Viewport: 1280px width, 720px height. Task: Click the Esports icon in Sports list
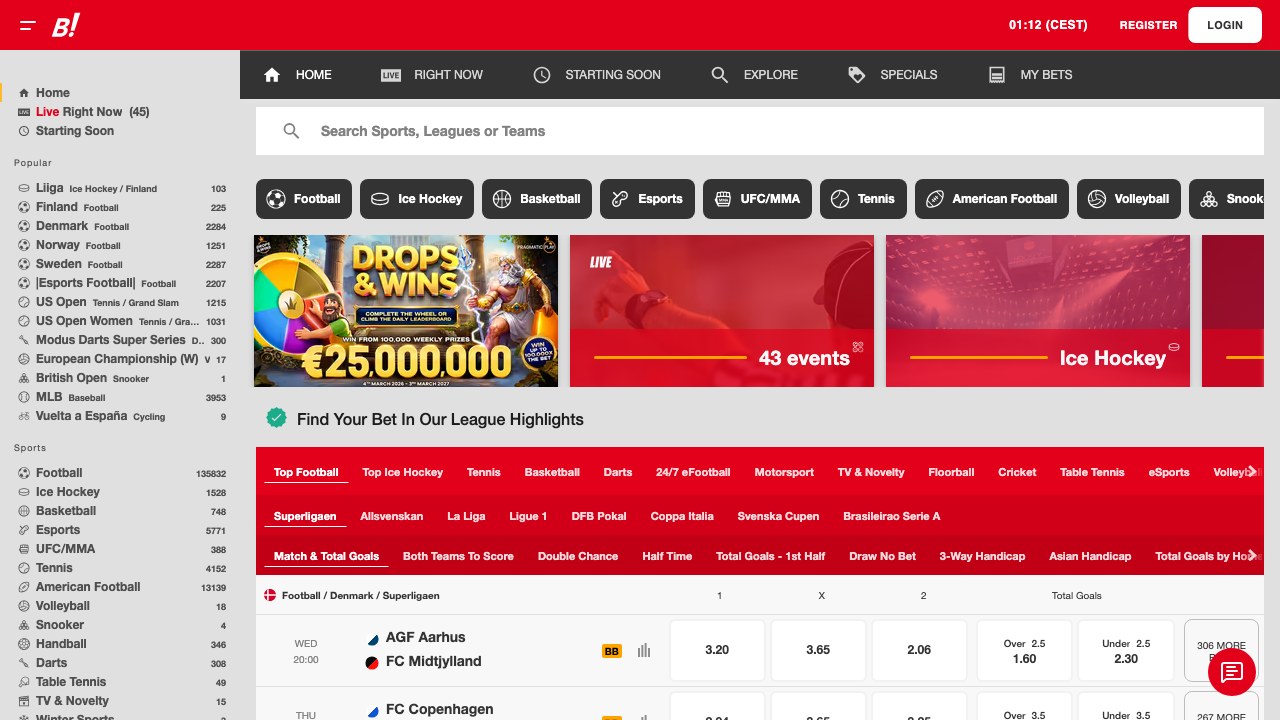click(24, 530)
